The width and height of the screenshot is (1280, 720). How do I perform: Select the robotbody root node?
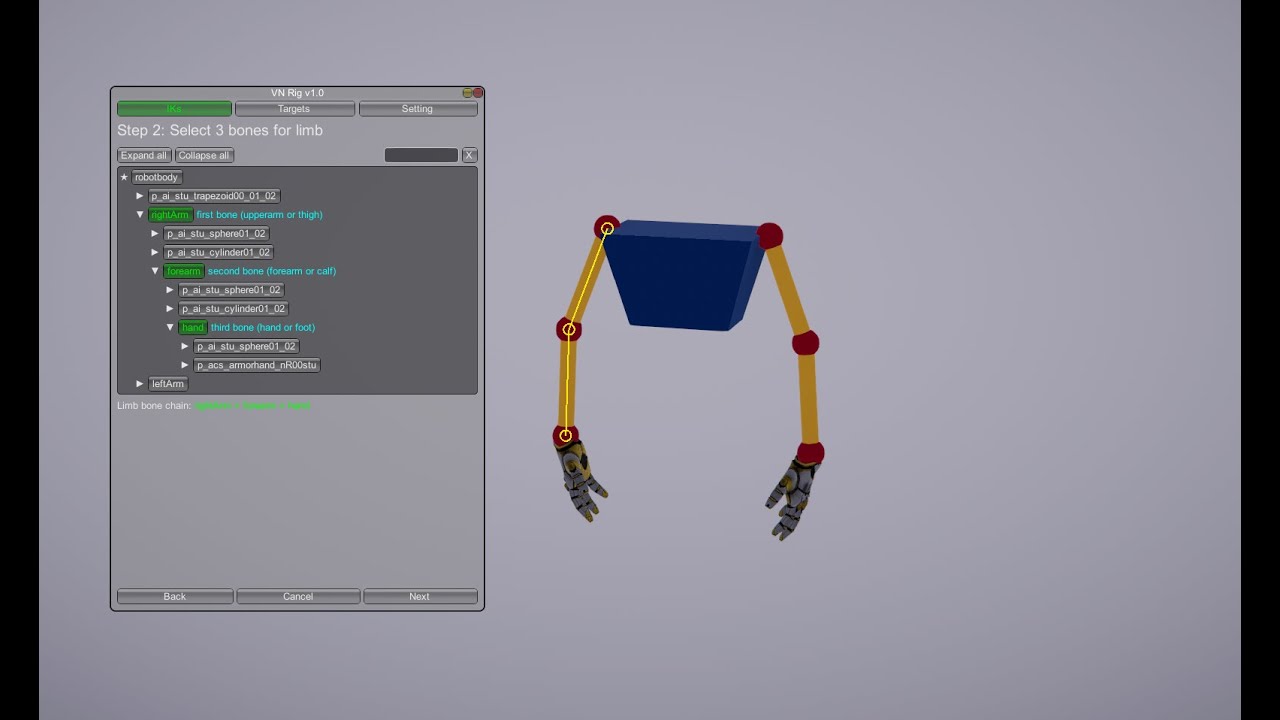[x=156, y=177]
